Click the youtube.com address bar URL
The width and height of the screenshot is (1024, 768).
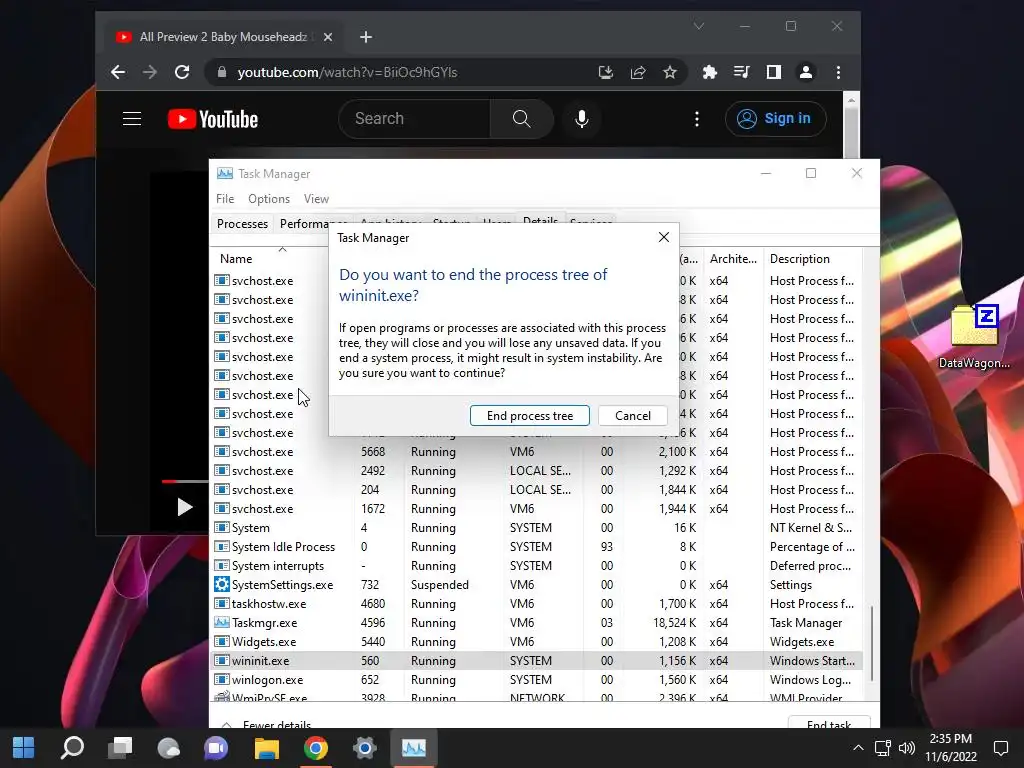point(347,72)
